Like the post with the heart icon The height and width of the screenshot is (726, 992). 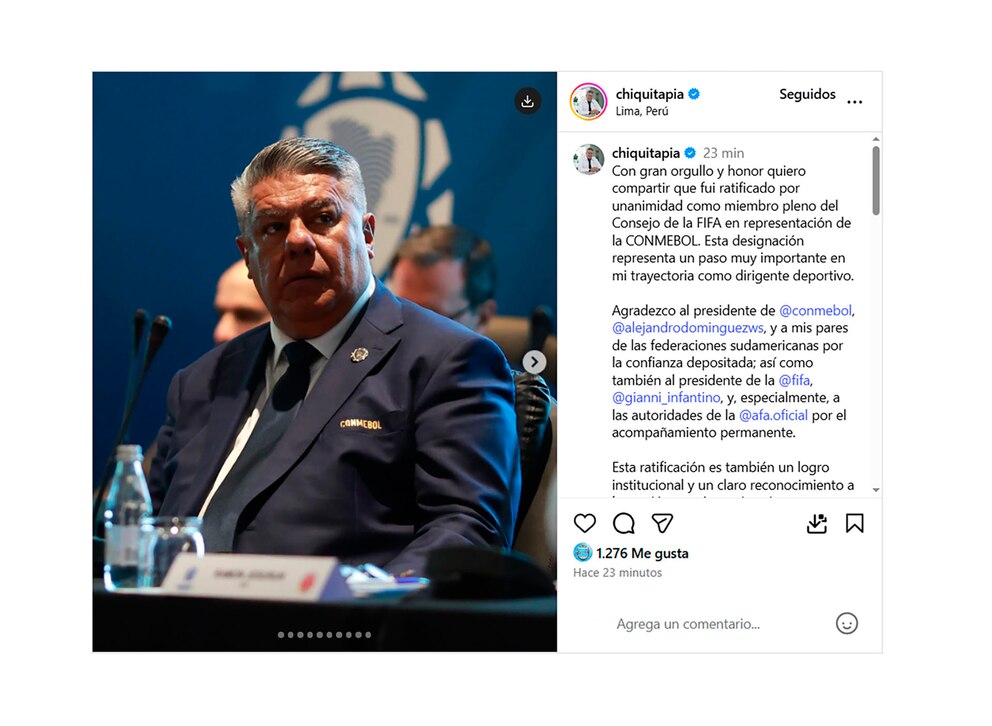(x=585, y=523)
